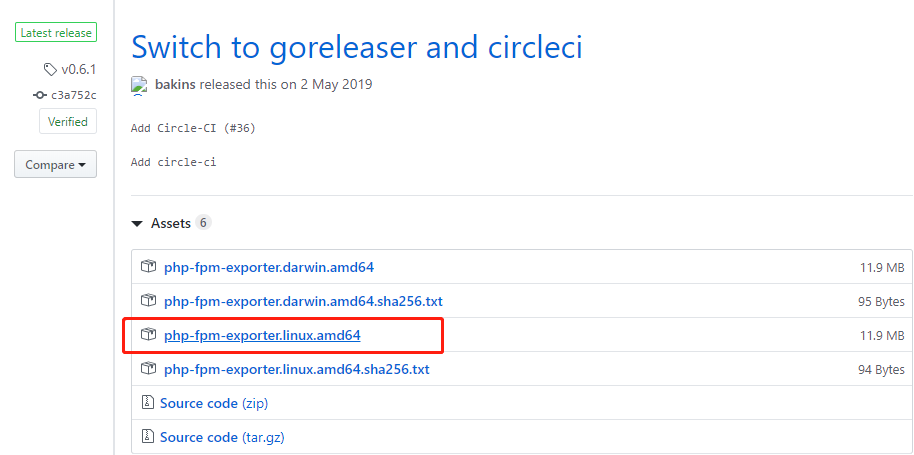
Task: Click package icon for linux.amd64.sha256.txt
Action: 149,369
